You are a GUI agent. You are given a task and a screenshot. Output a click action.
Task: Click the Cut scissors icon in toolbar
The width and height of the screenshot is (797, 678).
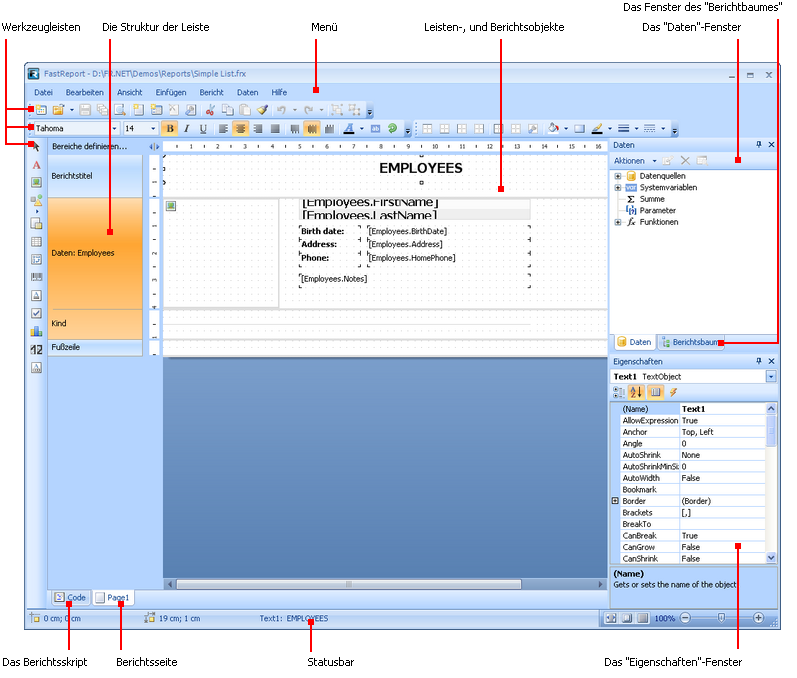210,109
